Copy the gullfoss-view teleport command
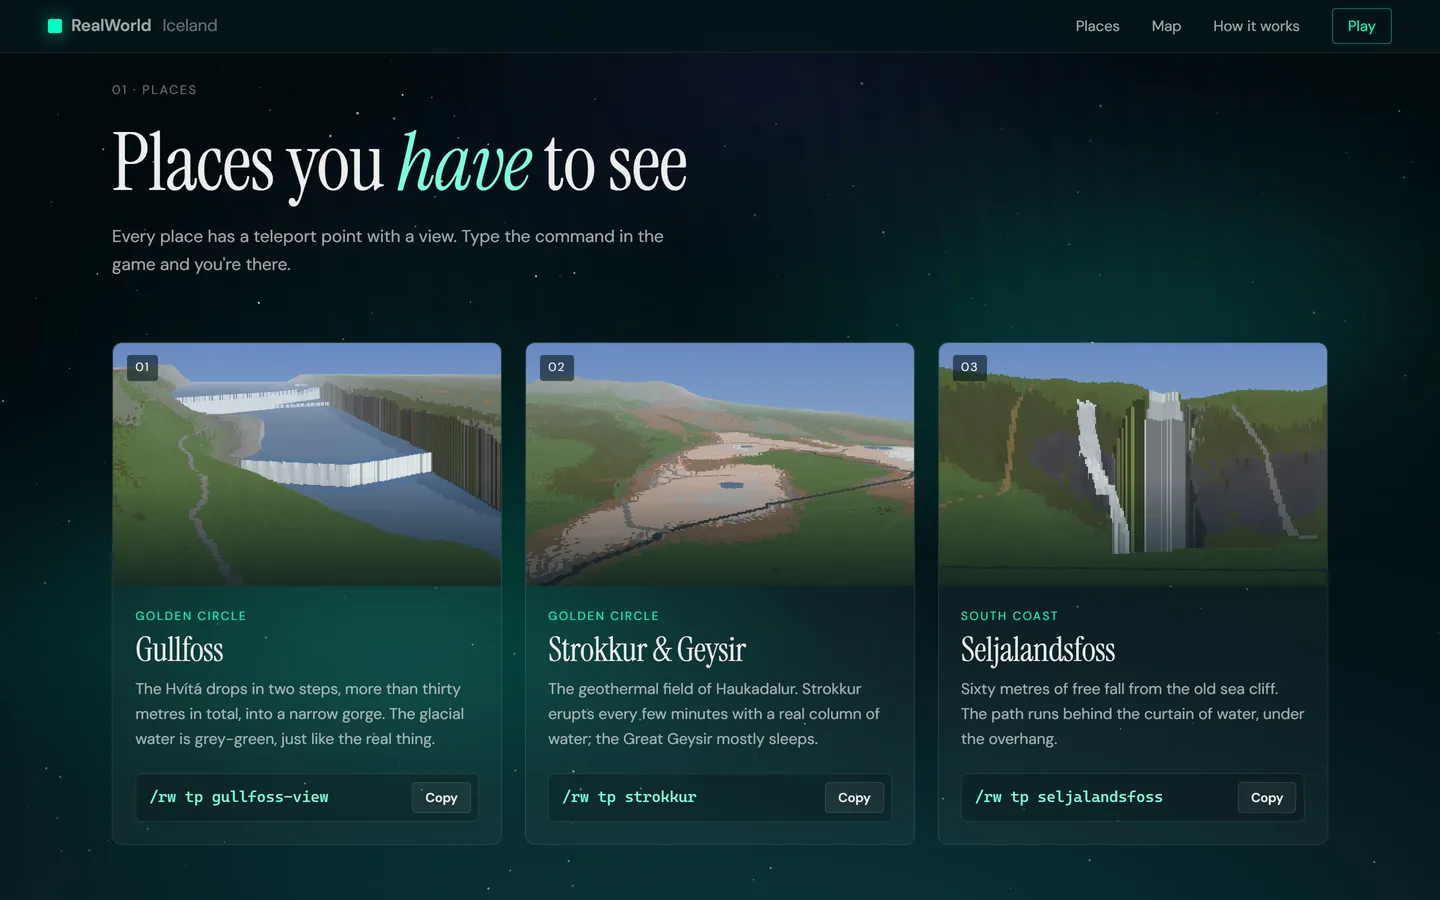This screenshot has width=1440, height=900. [441, 797]
